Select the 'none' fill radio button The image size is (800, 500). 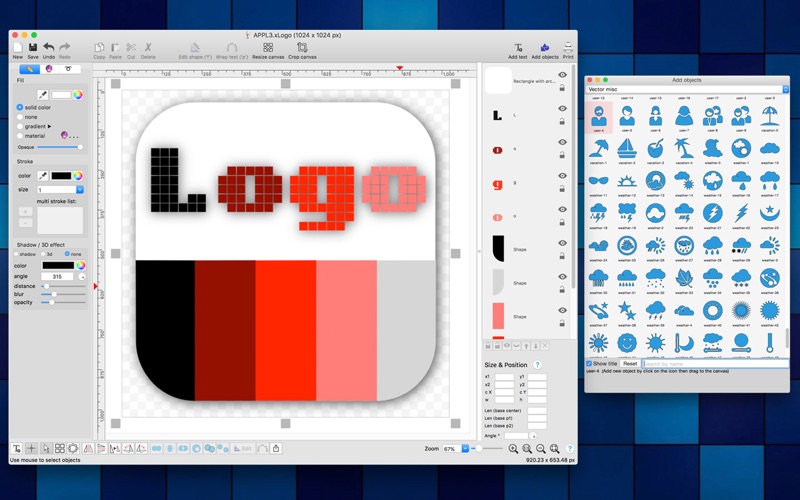point(20,117)
